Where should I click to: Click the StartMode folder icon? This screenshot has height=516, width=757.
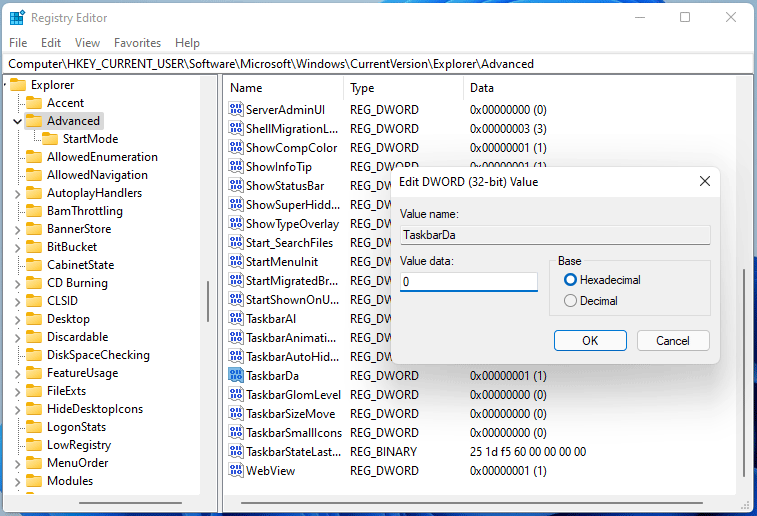pos(50,139)
